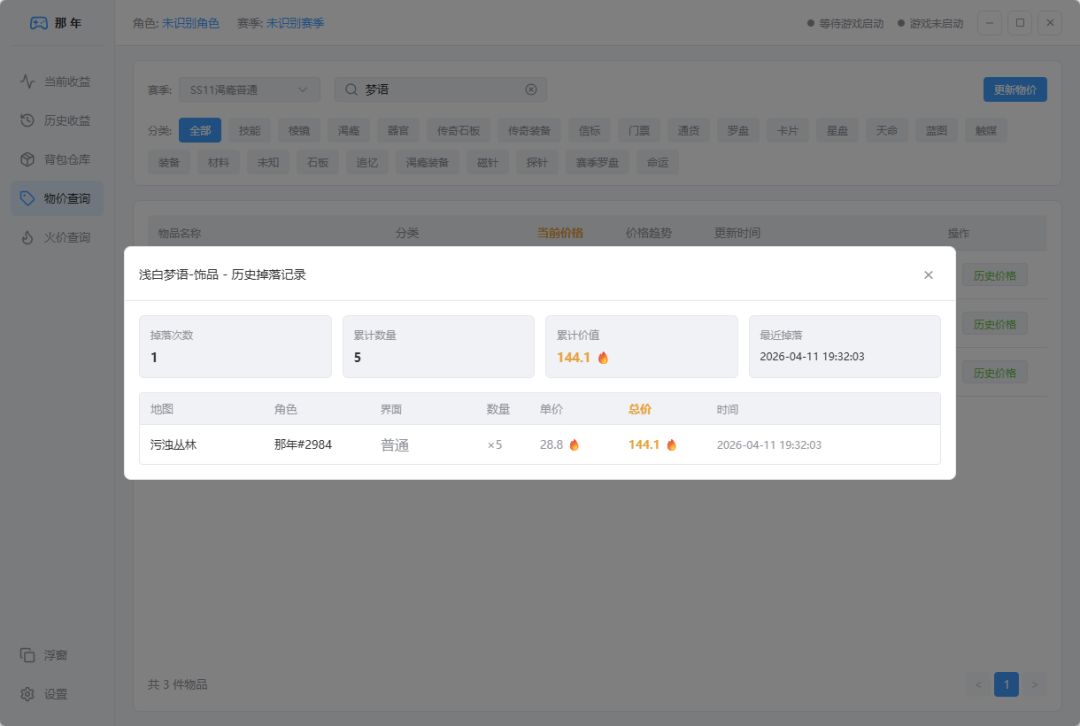This screenshot has height=726, width=1080.
Task: Click the 掉落次数 stat card
Action: click(236, 346)
